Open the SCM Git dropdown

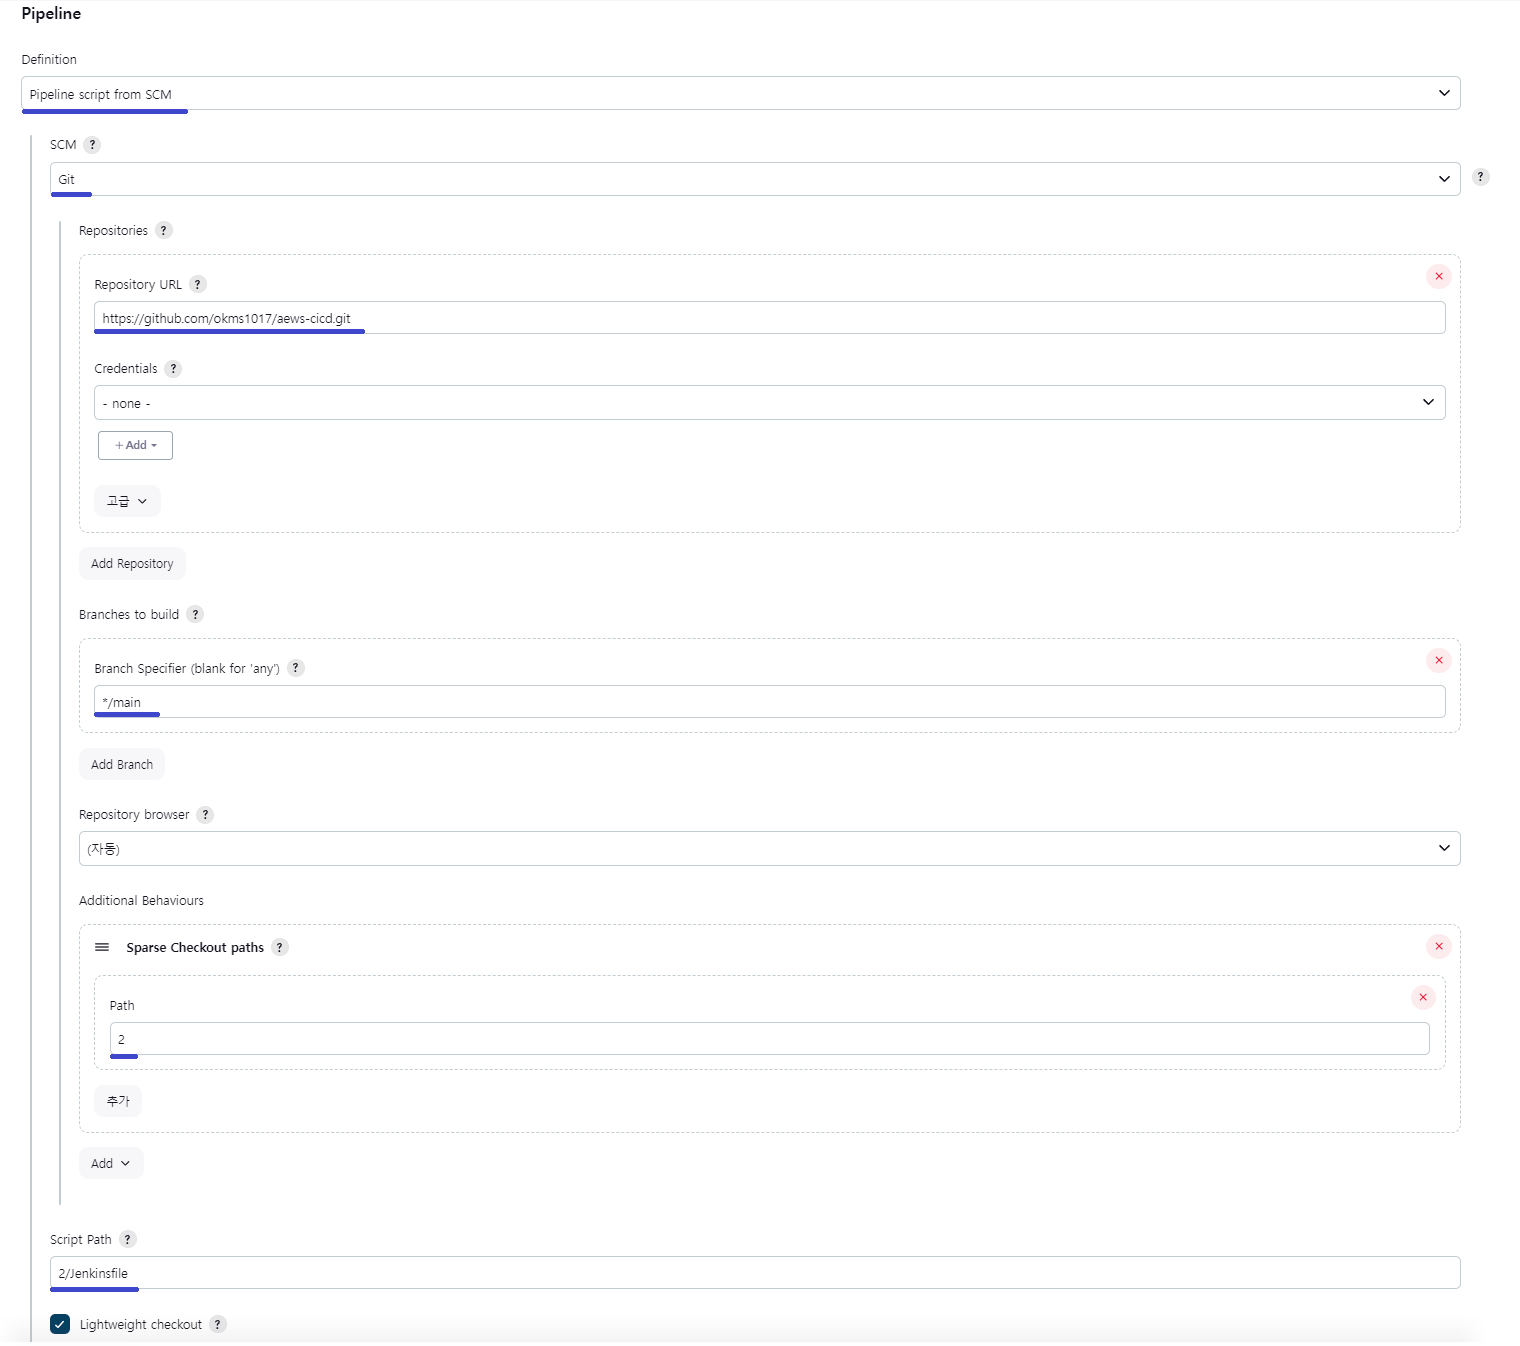(x=755, y=180)
